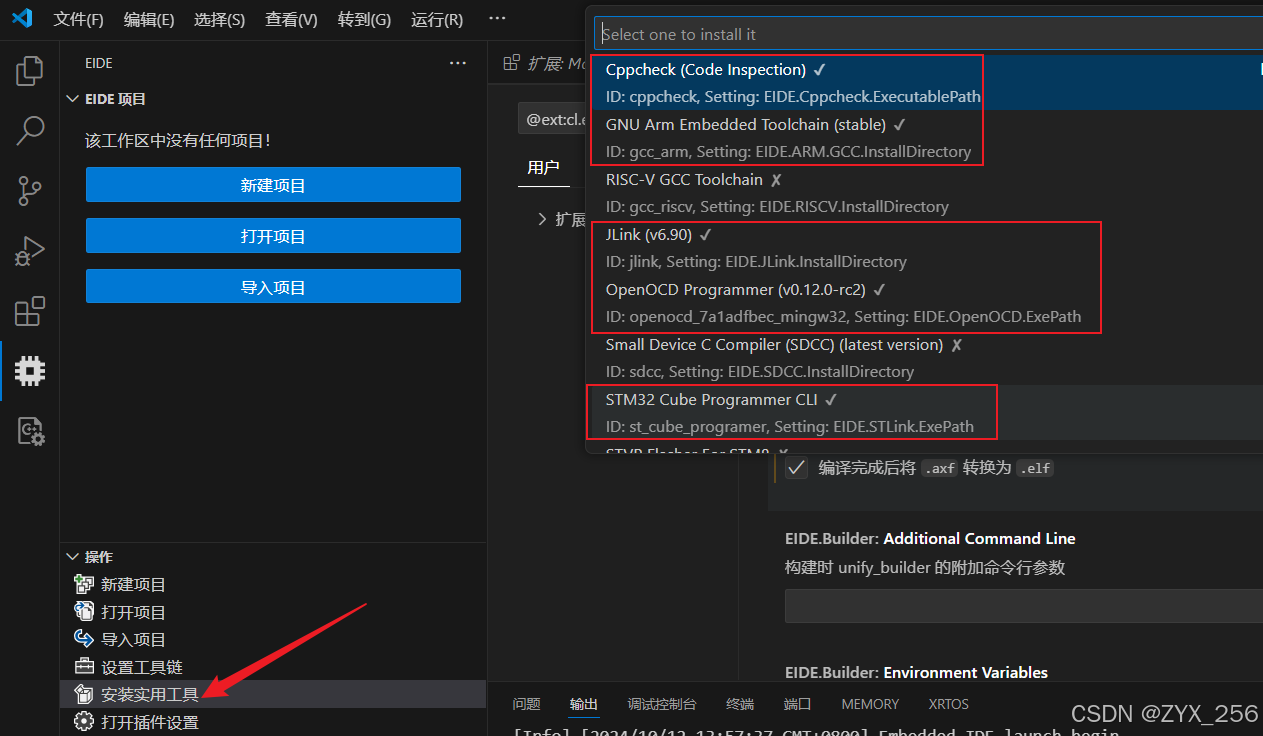Click the @ext settings search box
1263x736 pixels.
(x=552, y=119)
